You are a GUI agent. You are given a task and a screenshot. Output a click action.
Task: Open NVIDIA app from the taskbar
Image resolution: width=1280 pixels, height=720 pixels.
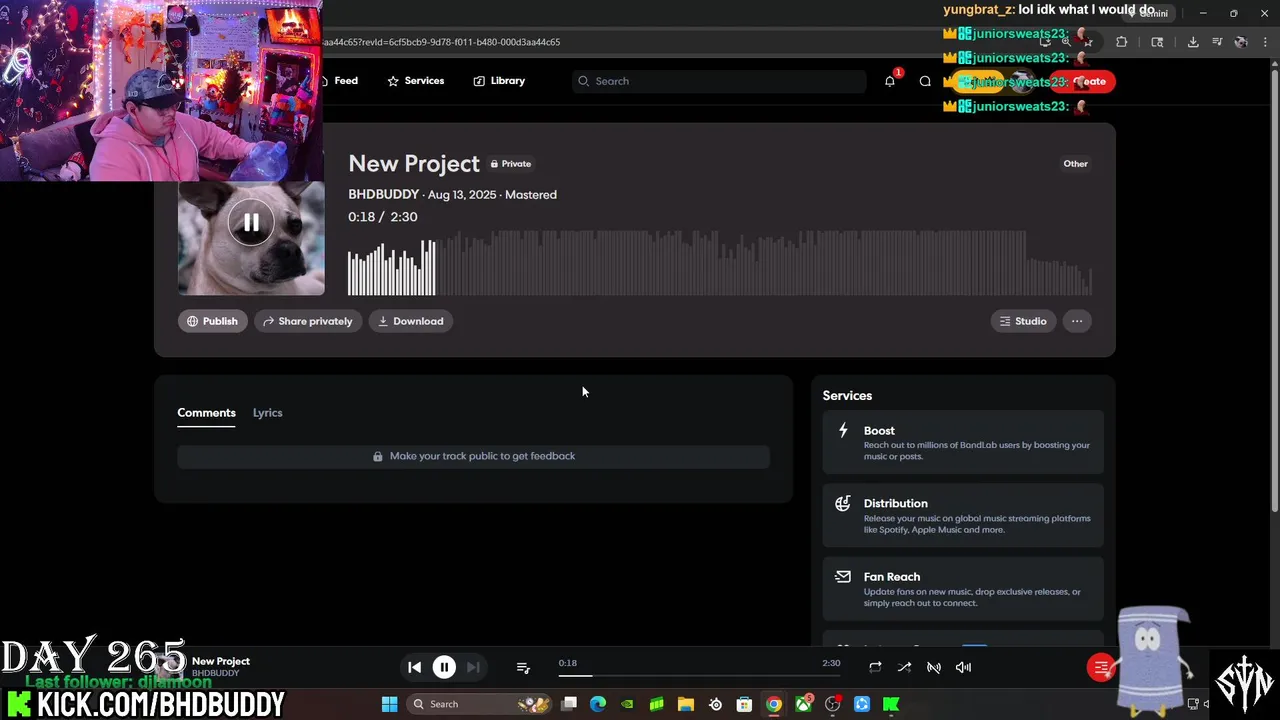tap(627, 704)
